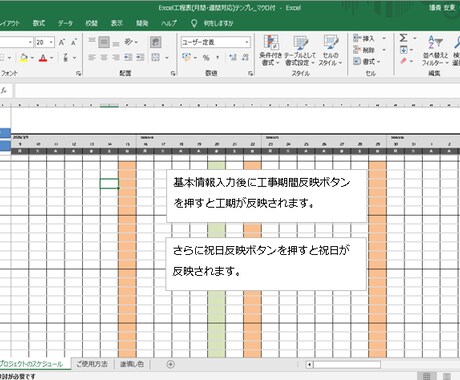Image resolution: width=460 pixels, height=380 pixels.
Task: Add a new sheet with plus button
Action: 170,364
